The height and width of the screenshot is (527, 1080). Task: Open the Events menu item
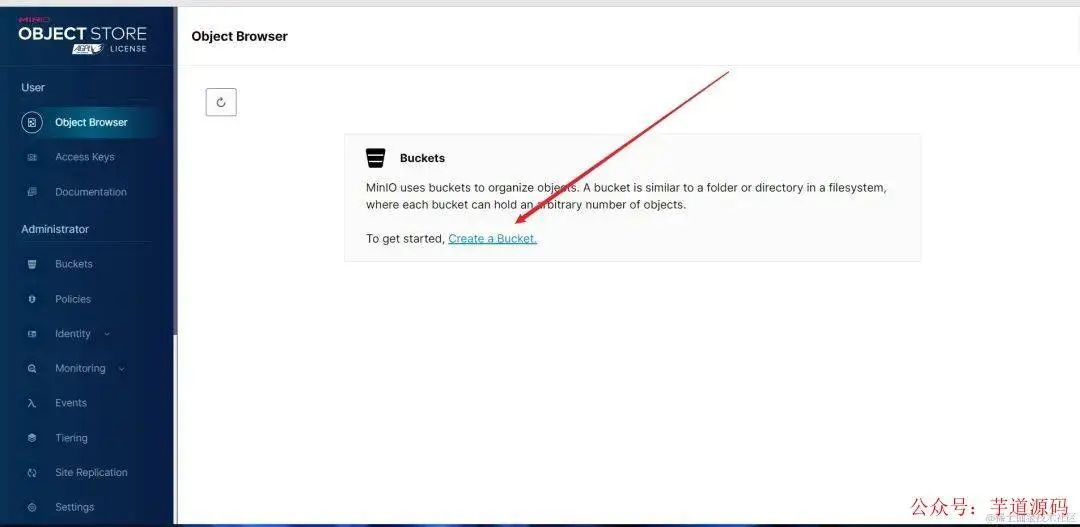(71, 403)
